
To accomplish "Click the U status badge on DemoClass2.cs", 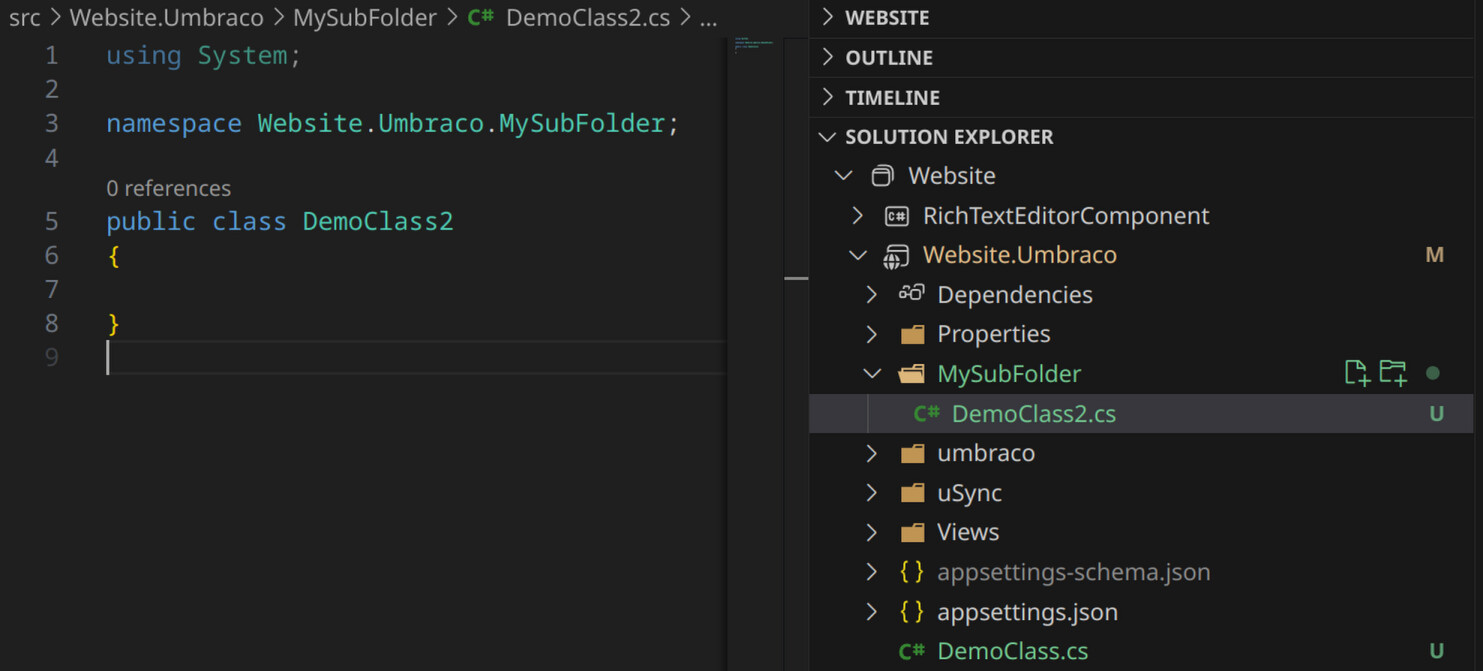I will (1436, 413).
